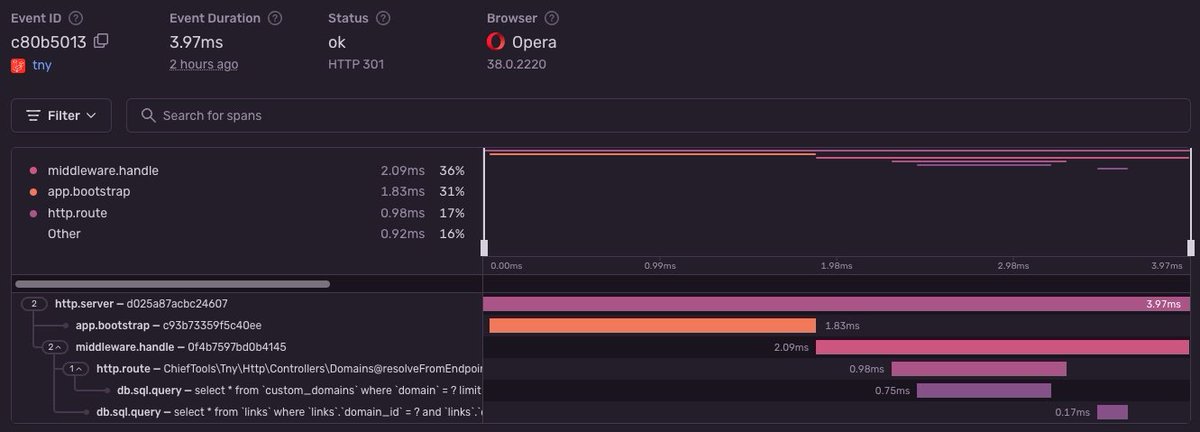Click the 0.99ms tick on time axis

661,266
